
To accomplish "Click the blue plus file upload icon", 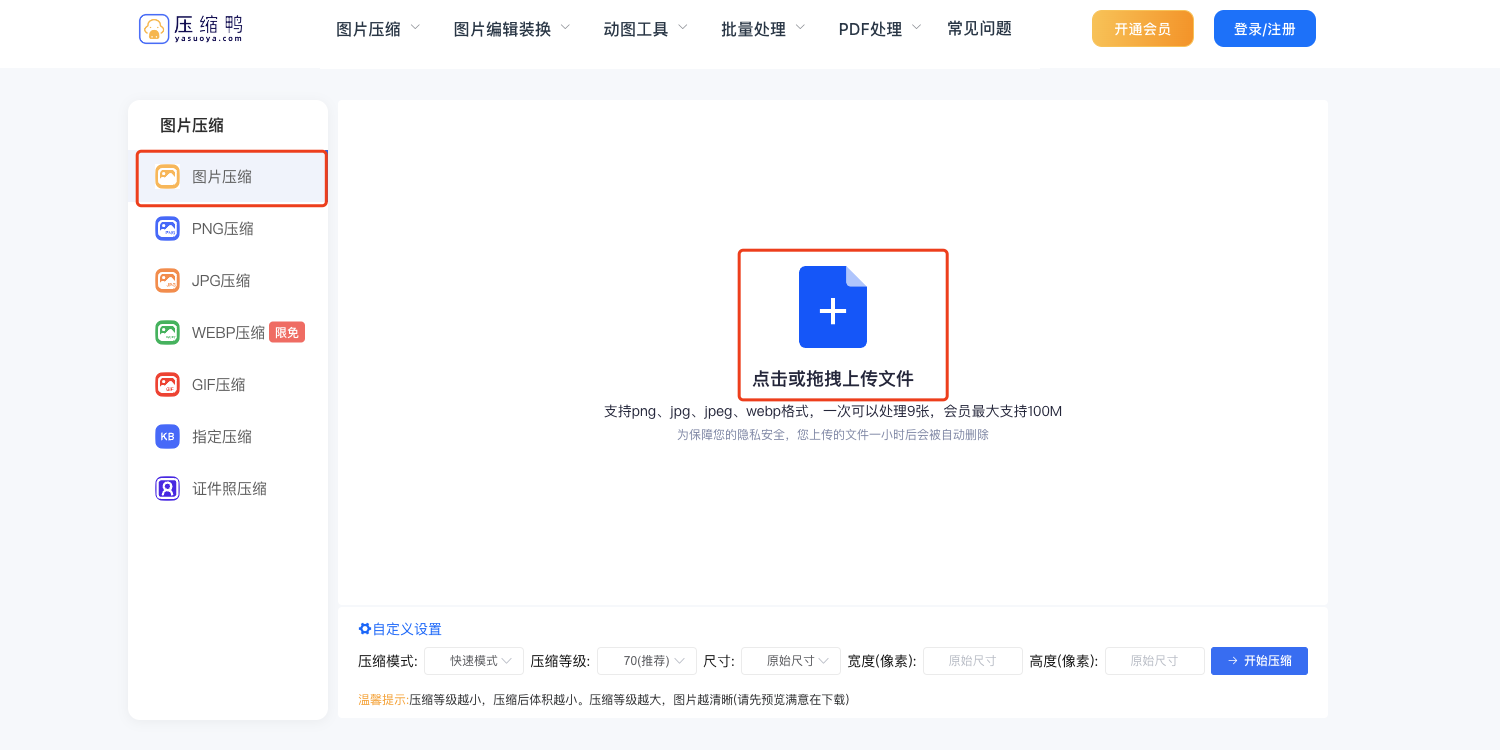I will click(x=833, y=307).
